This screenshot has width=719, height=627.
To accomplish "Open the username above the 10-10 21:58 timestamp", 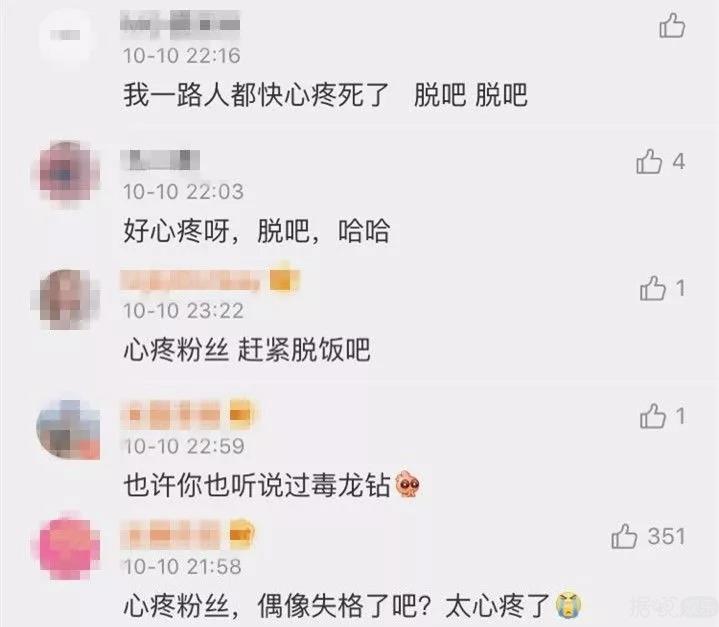I will (x=171, y=535).
